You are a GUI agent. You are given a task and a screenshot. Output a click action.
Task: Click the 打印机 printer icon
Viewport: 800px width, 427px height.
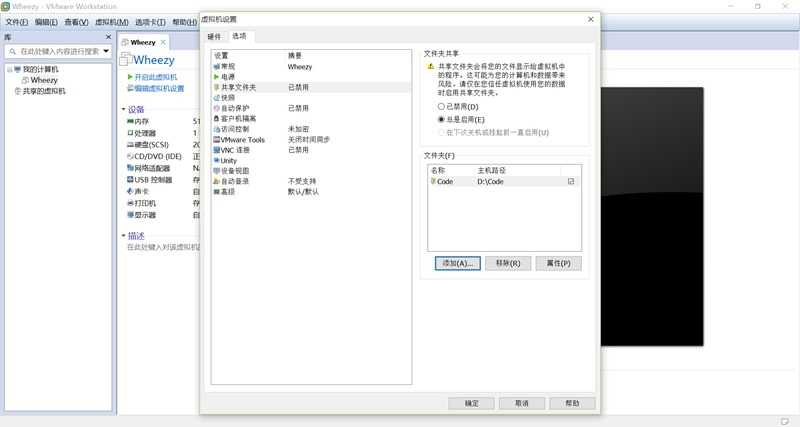coord(130,203)
